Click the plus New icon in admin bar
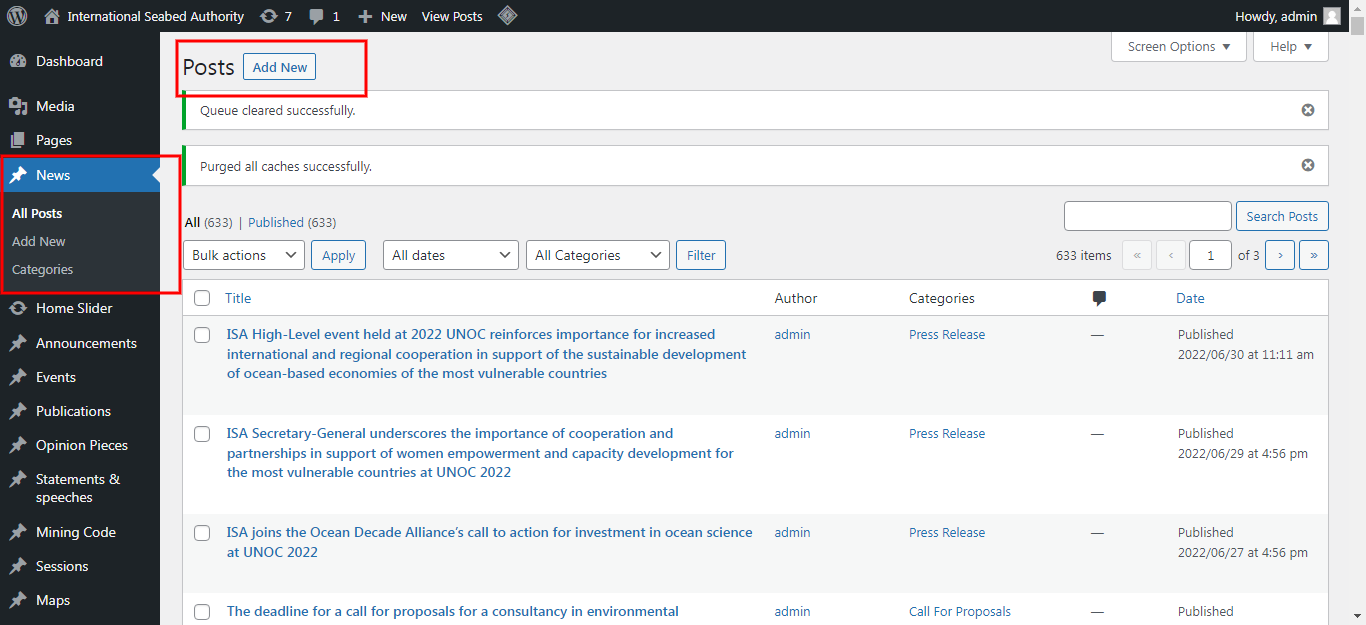The image size is (1366, 625). pos(365,16)
